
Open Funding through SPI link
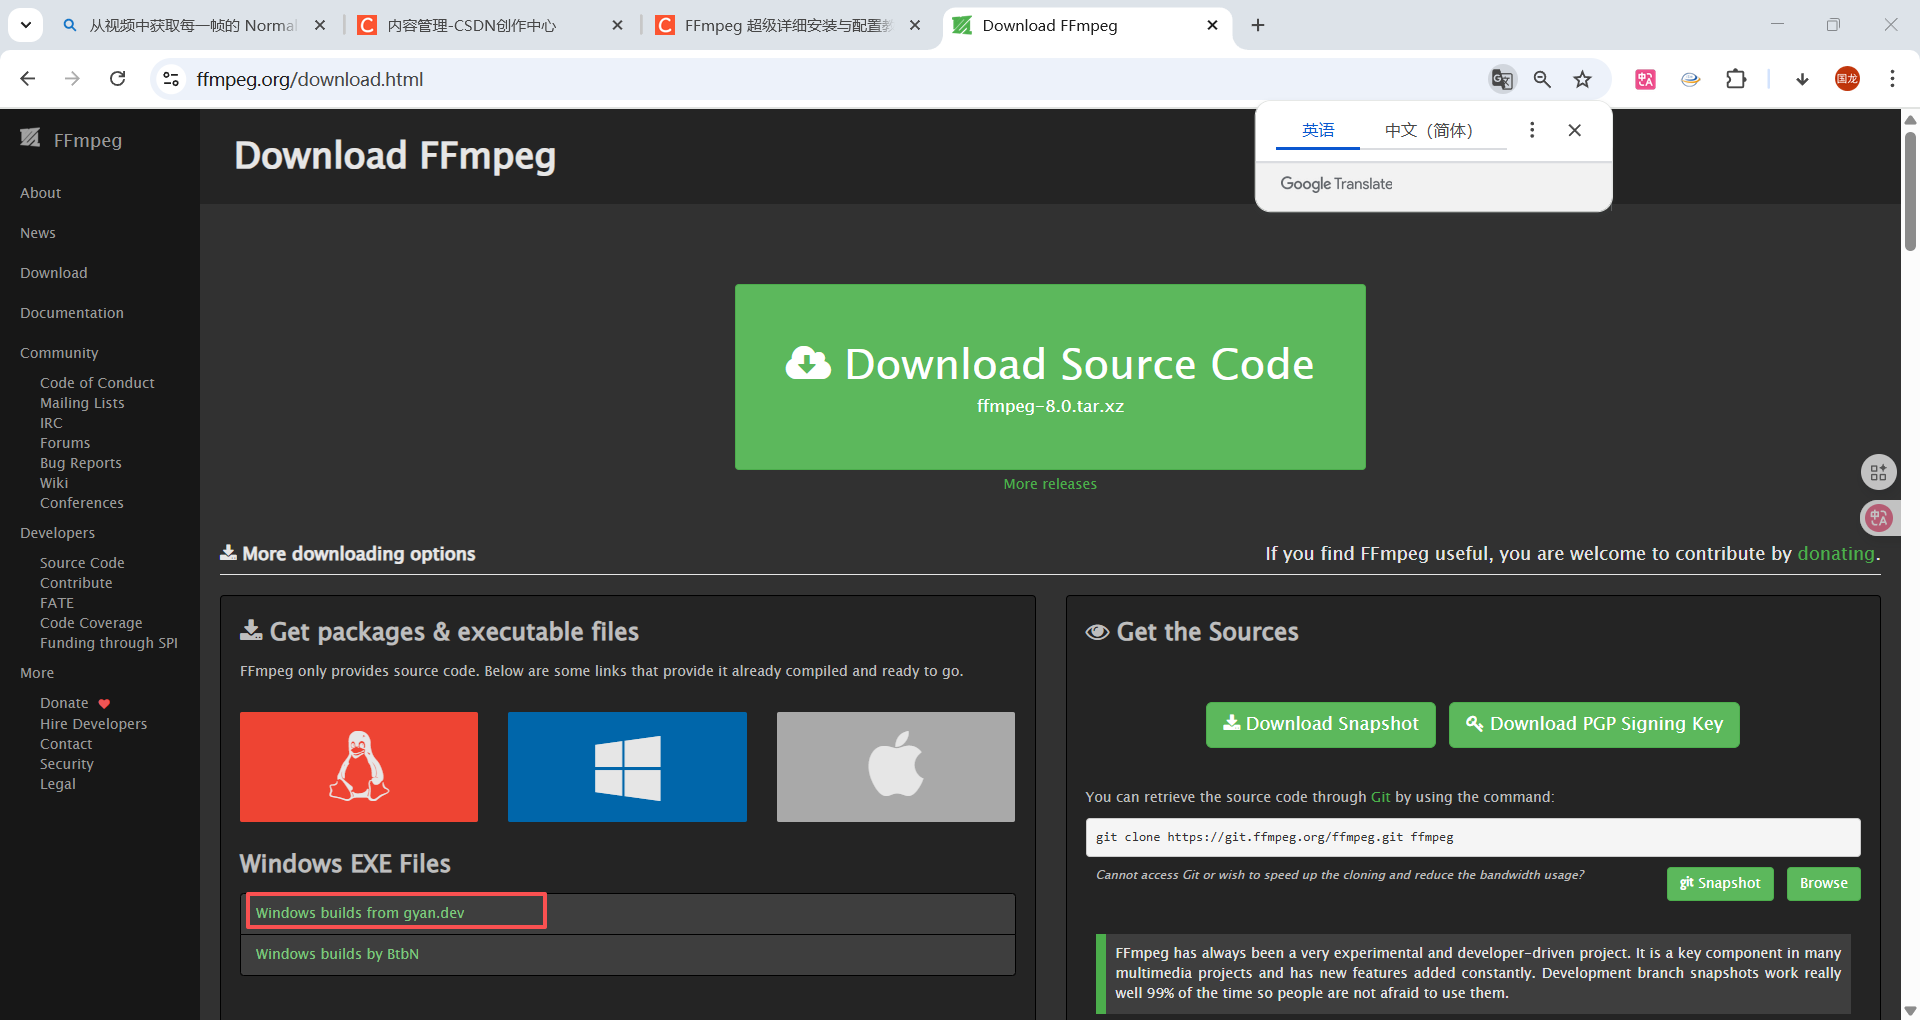[x=109, y=643]
